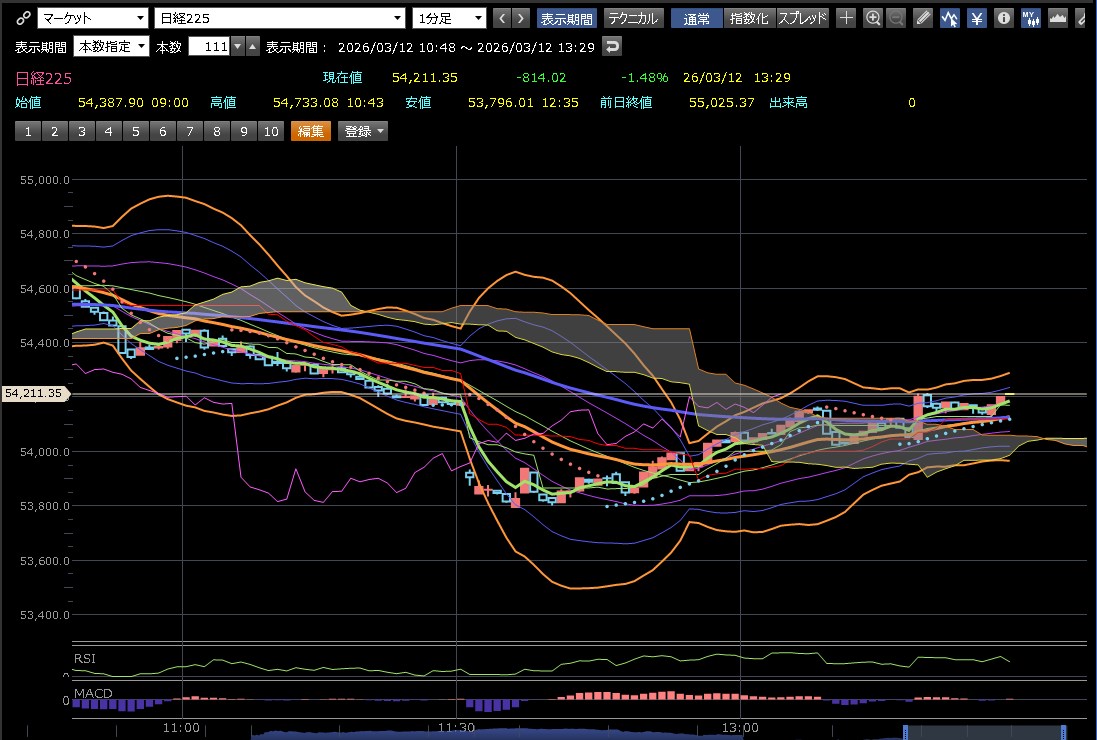Expand the 1分足 timeframe dropdown

449,18
